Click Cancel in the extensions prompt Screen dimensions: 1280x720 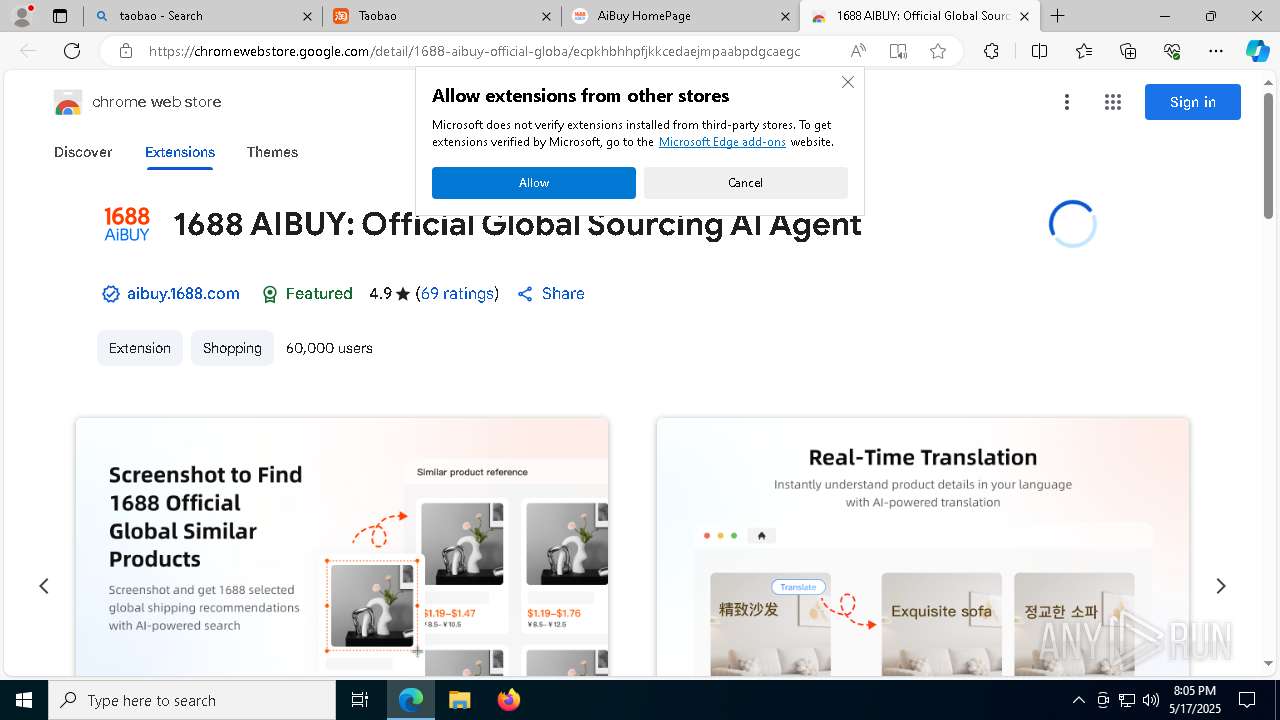(746, 183)
